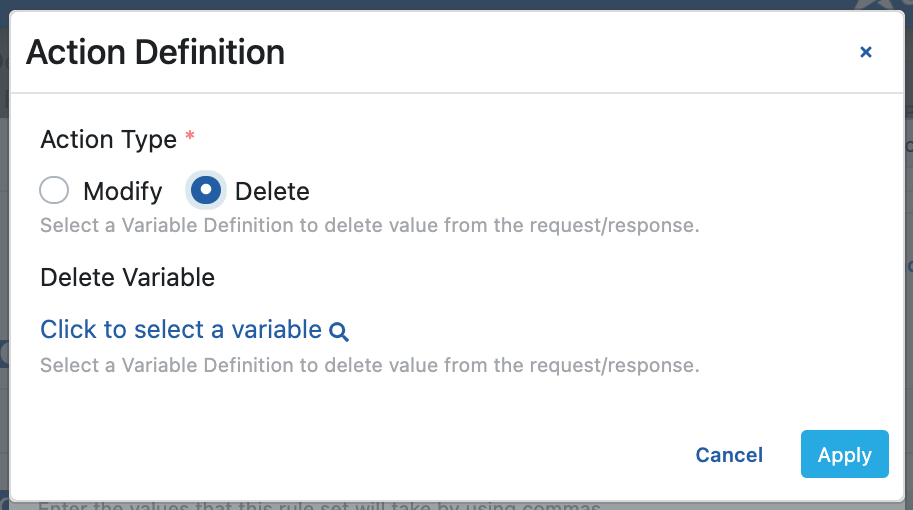Click the Delete Variable section label

pos(127,277)
